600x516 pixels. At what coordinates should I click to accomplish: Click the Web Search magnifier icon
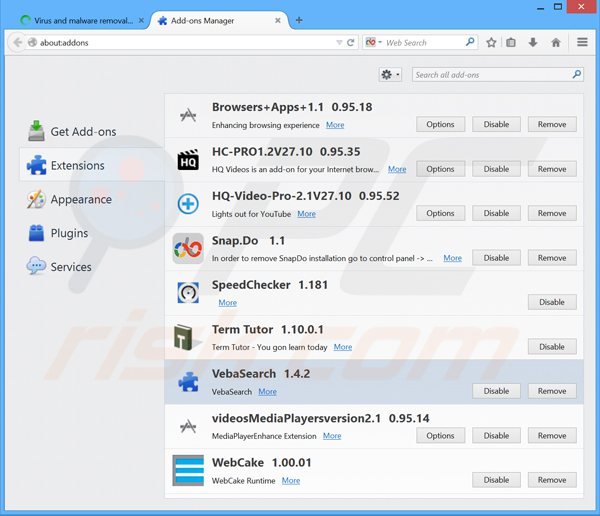click(470, 42)
